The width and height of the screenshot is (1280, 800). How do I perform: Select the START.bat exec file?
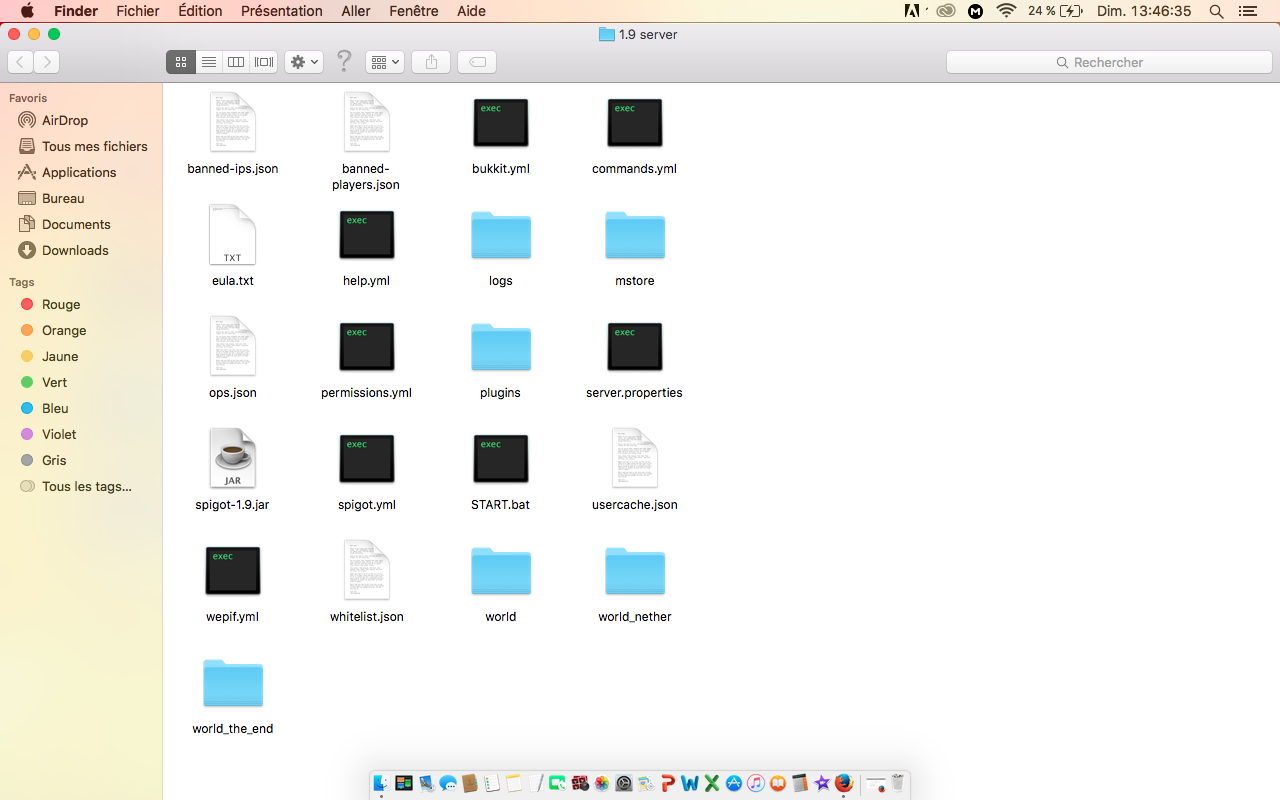coord(501,459)
